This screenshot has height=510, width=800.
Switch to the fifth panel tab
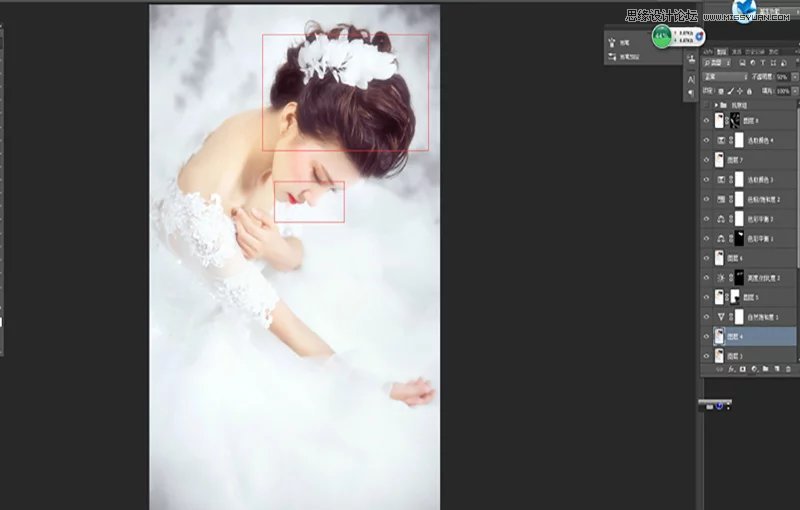coord(773,52)
